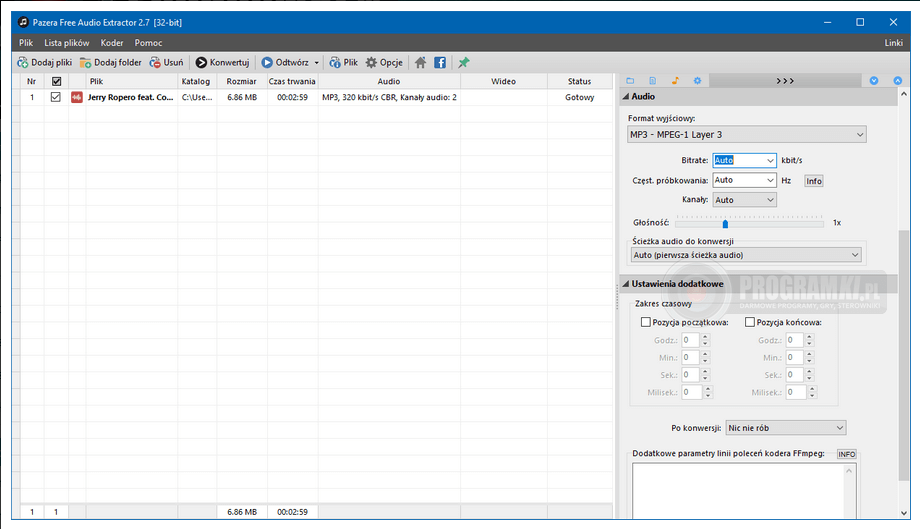Play the file with Odtwórz
This screenshot has height=529, width=920.
point(285,62)
